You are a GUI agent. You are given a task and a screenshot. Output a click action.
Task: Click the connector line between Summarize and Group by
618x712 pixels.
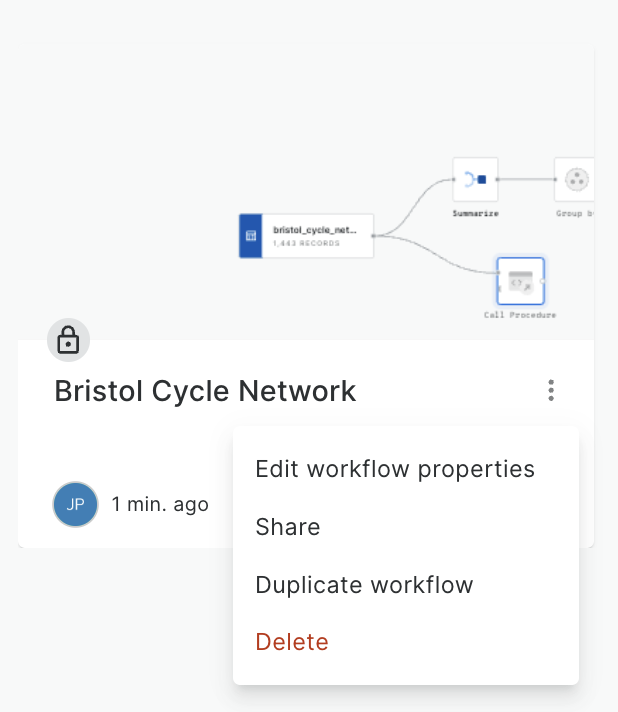[526, 180]
